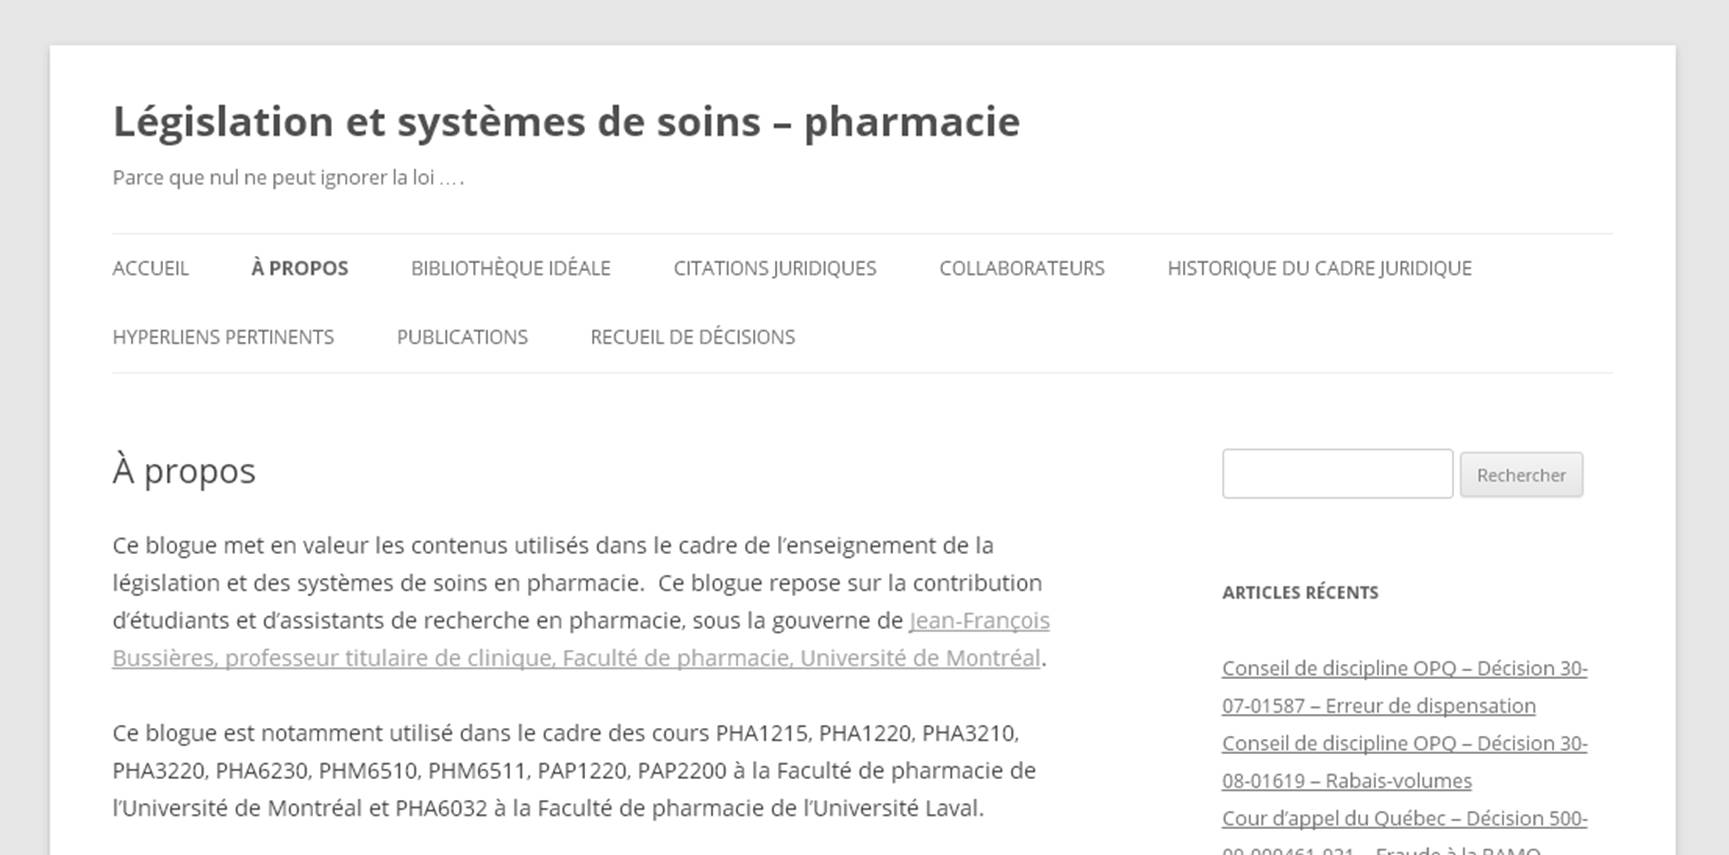This screenshot has height=855, width=1729.
Task: Click the À propos page heading
Action: (184, 471)
